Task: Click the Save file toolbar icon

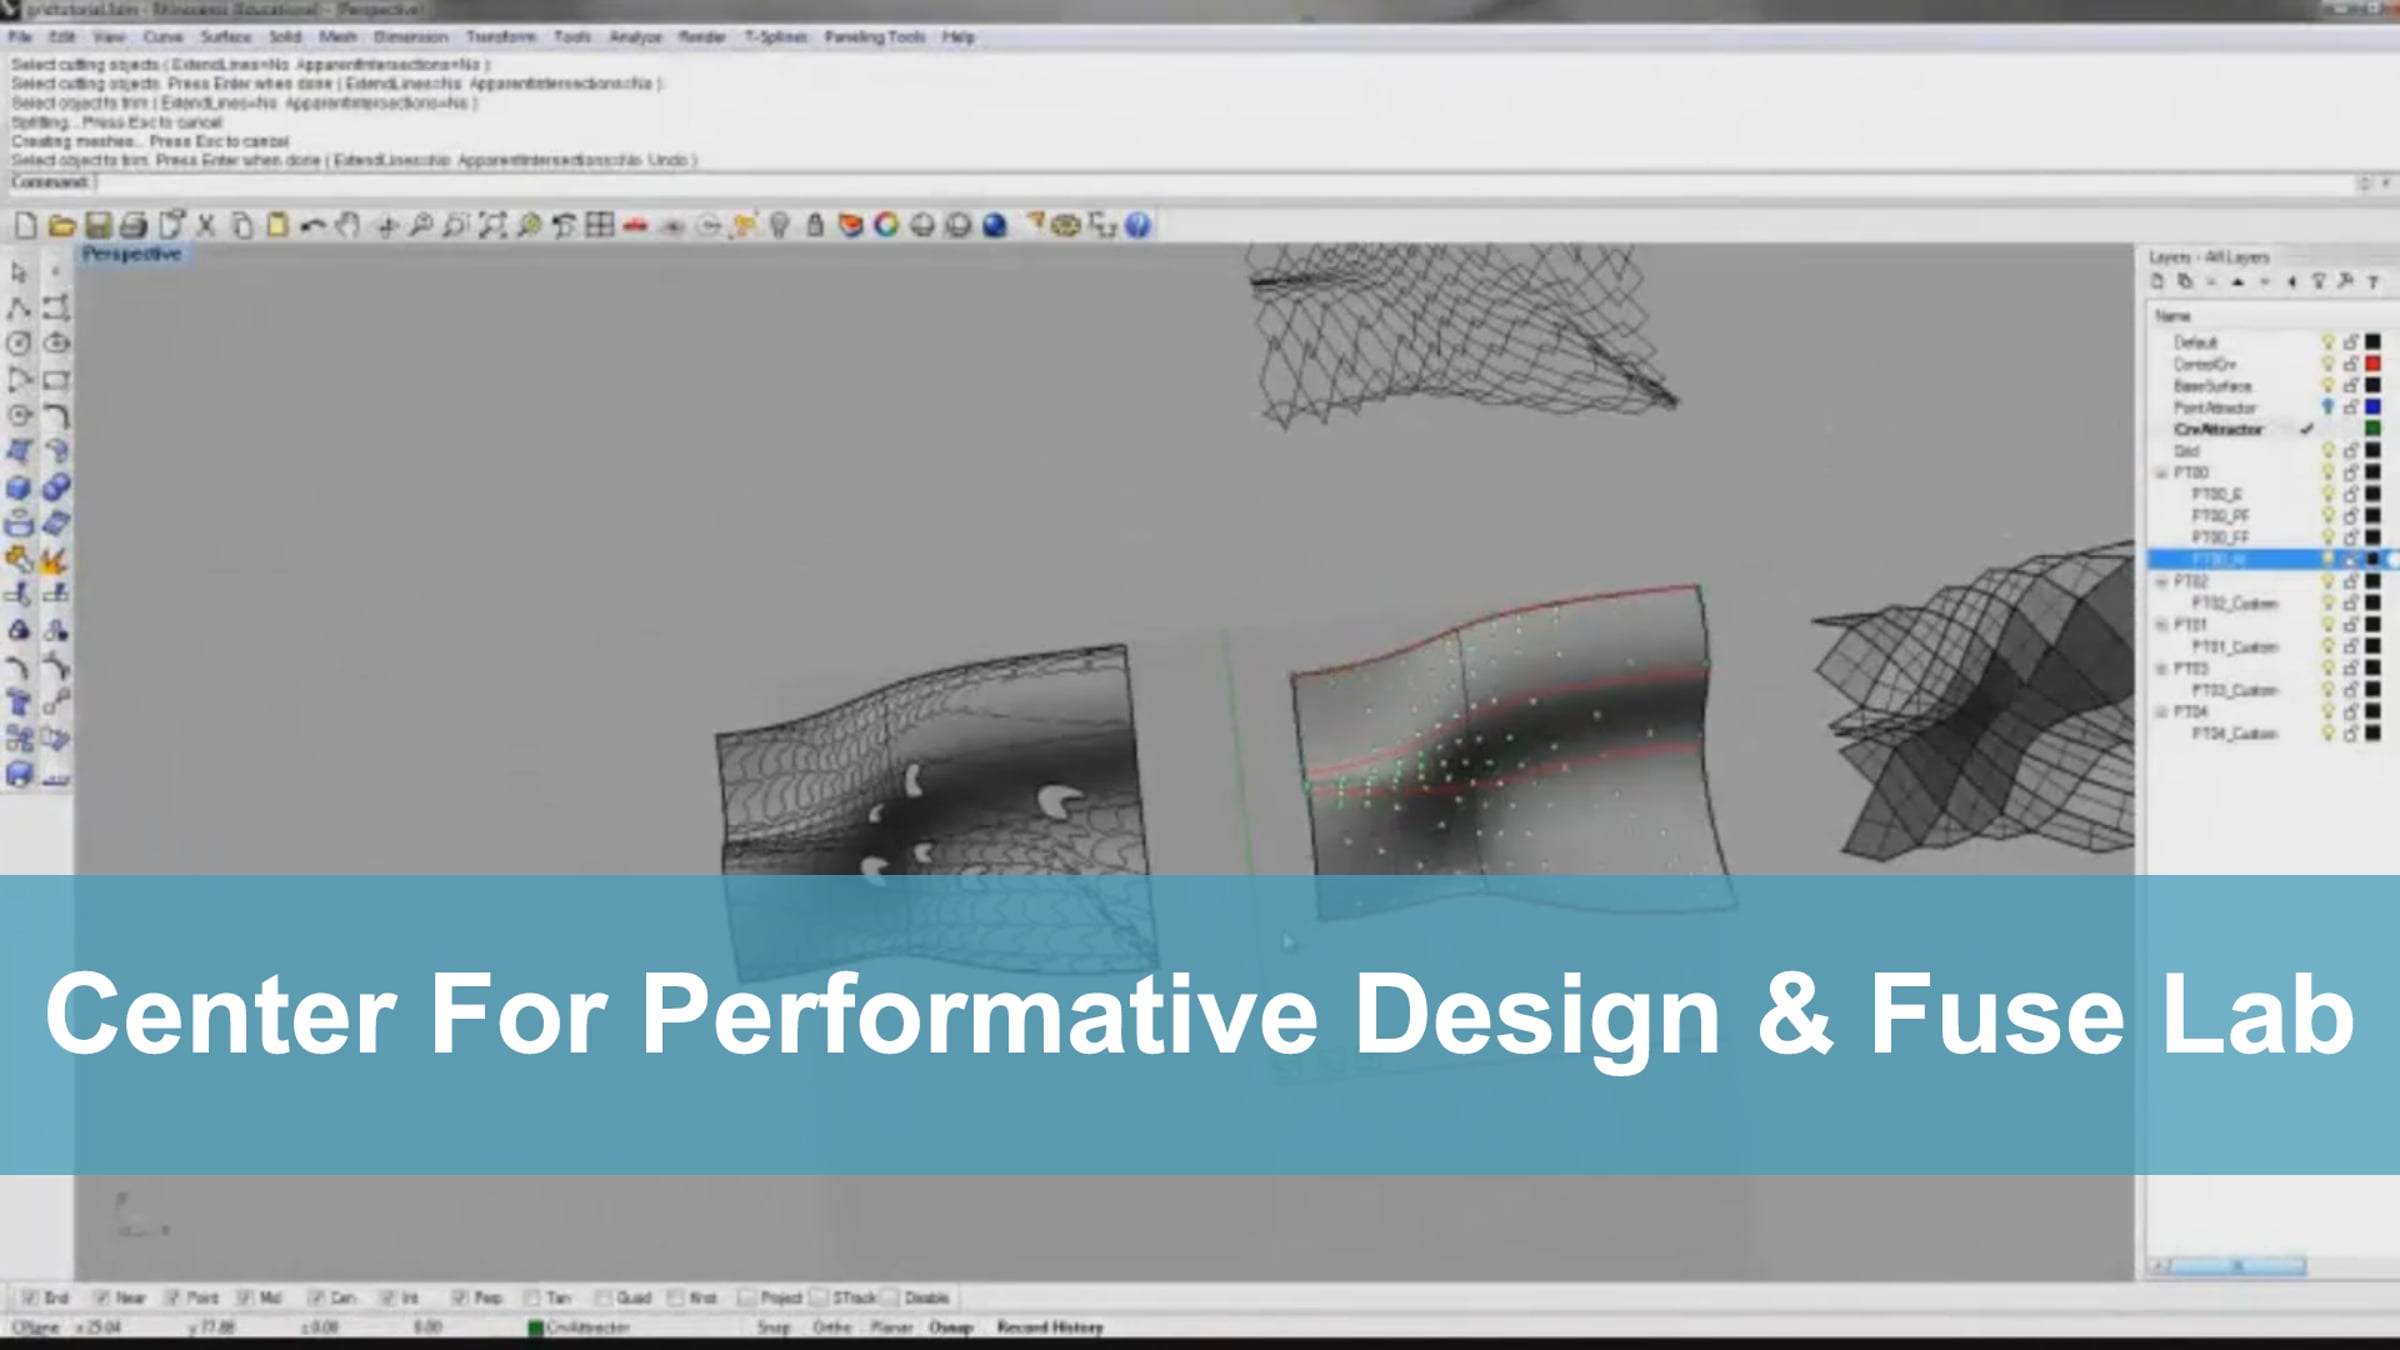Action: 98,225
